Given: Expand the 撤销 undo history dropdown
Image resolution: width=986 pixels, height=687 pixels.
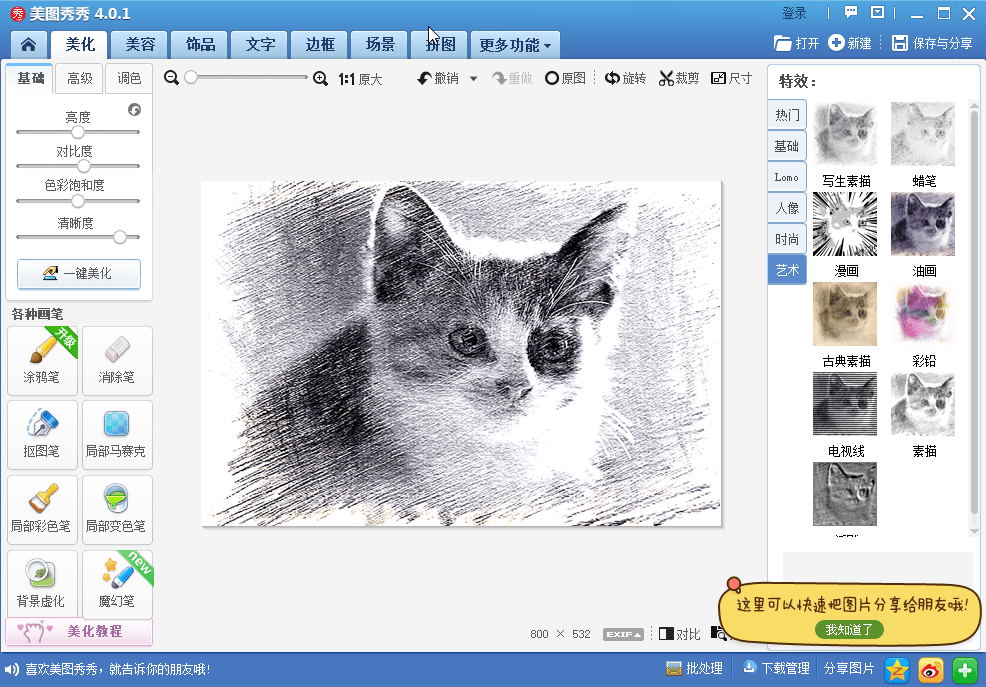Looking at the screenshot, I should tap(474, 79).
